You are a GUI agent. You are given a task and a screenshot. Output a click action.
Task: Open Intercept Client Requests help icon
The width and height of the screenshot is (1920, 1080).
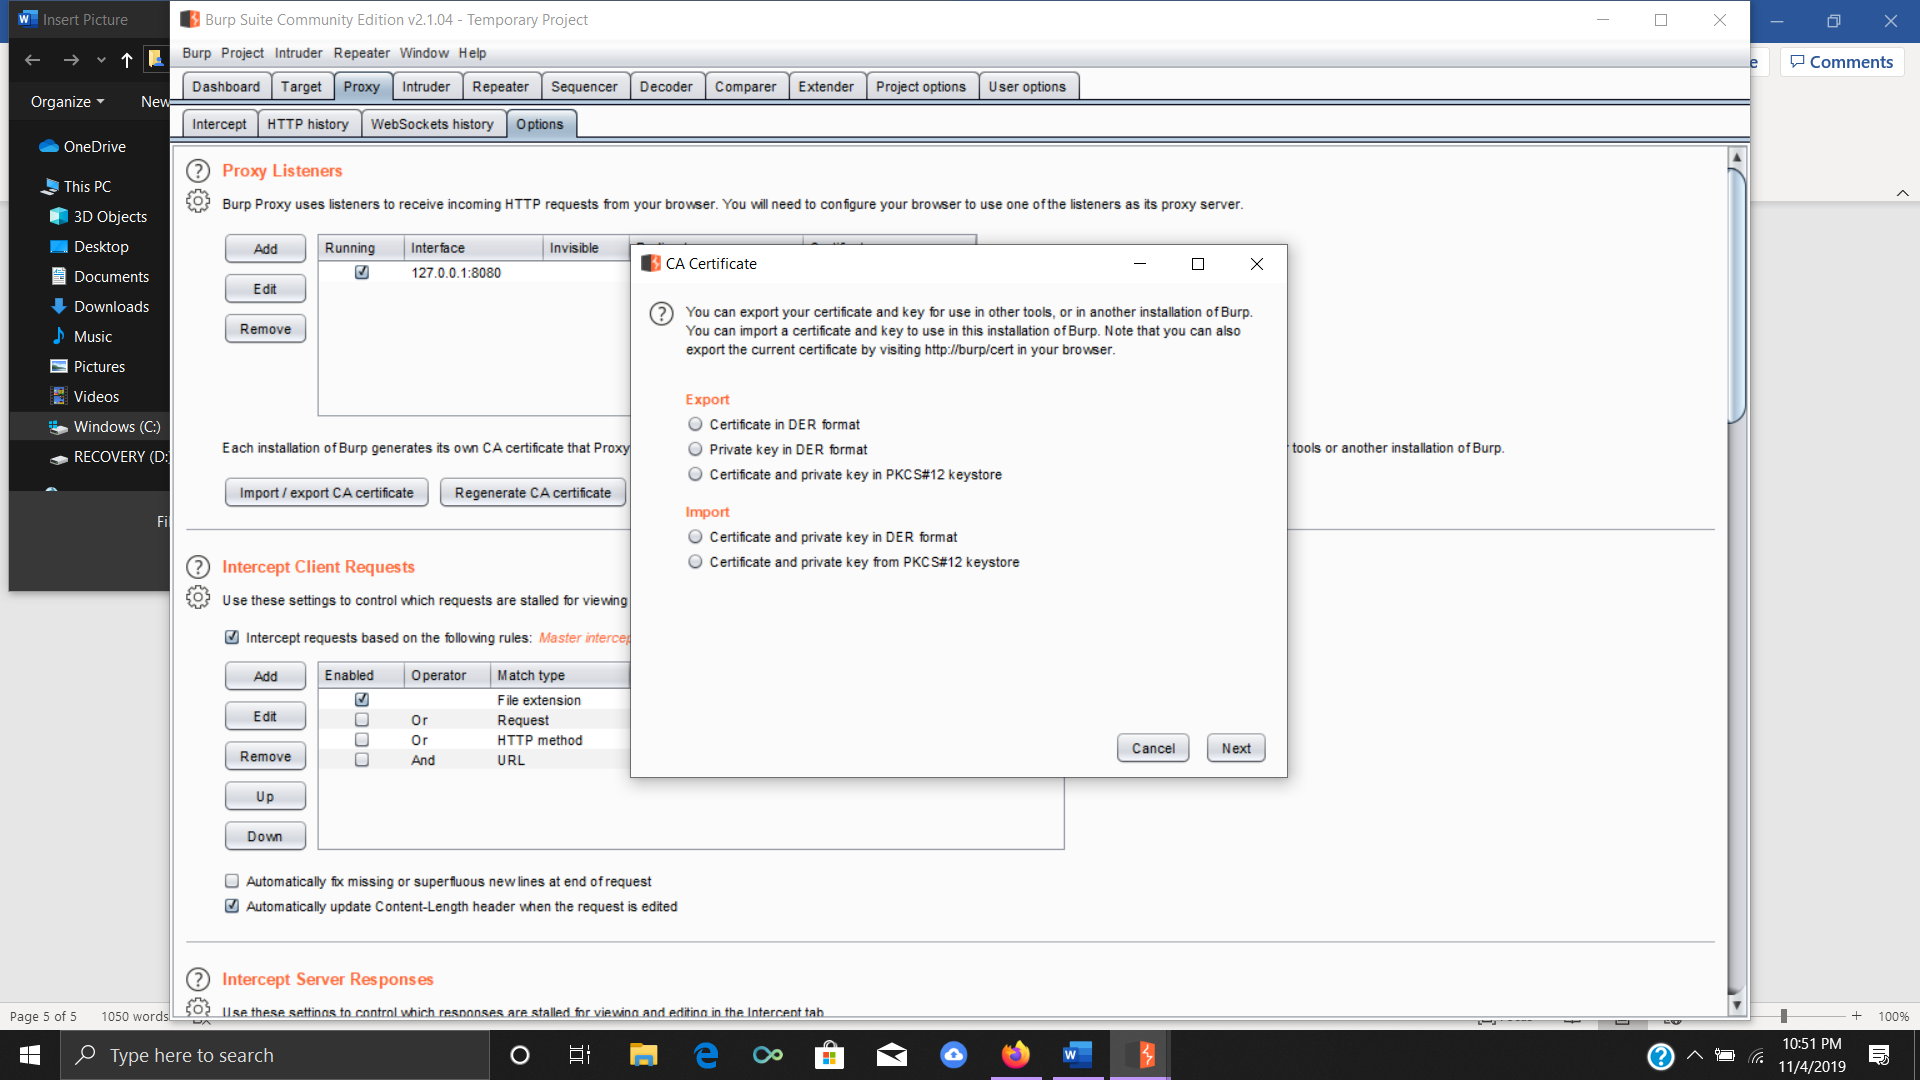198,567
